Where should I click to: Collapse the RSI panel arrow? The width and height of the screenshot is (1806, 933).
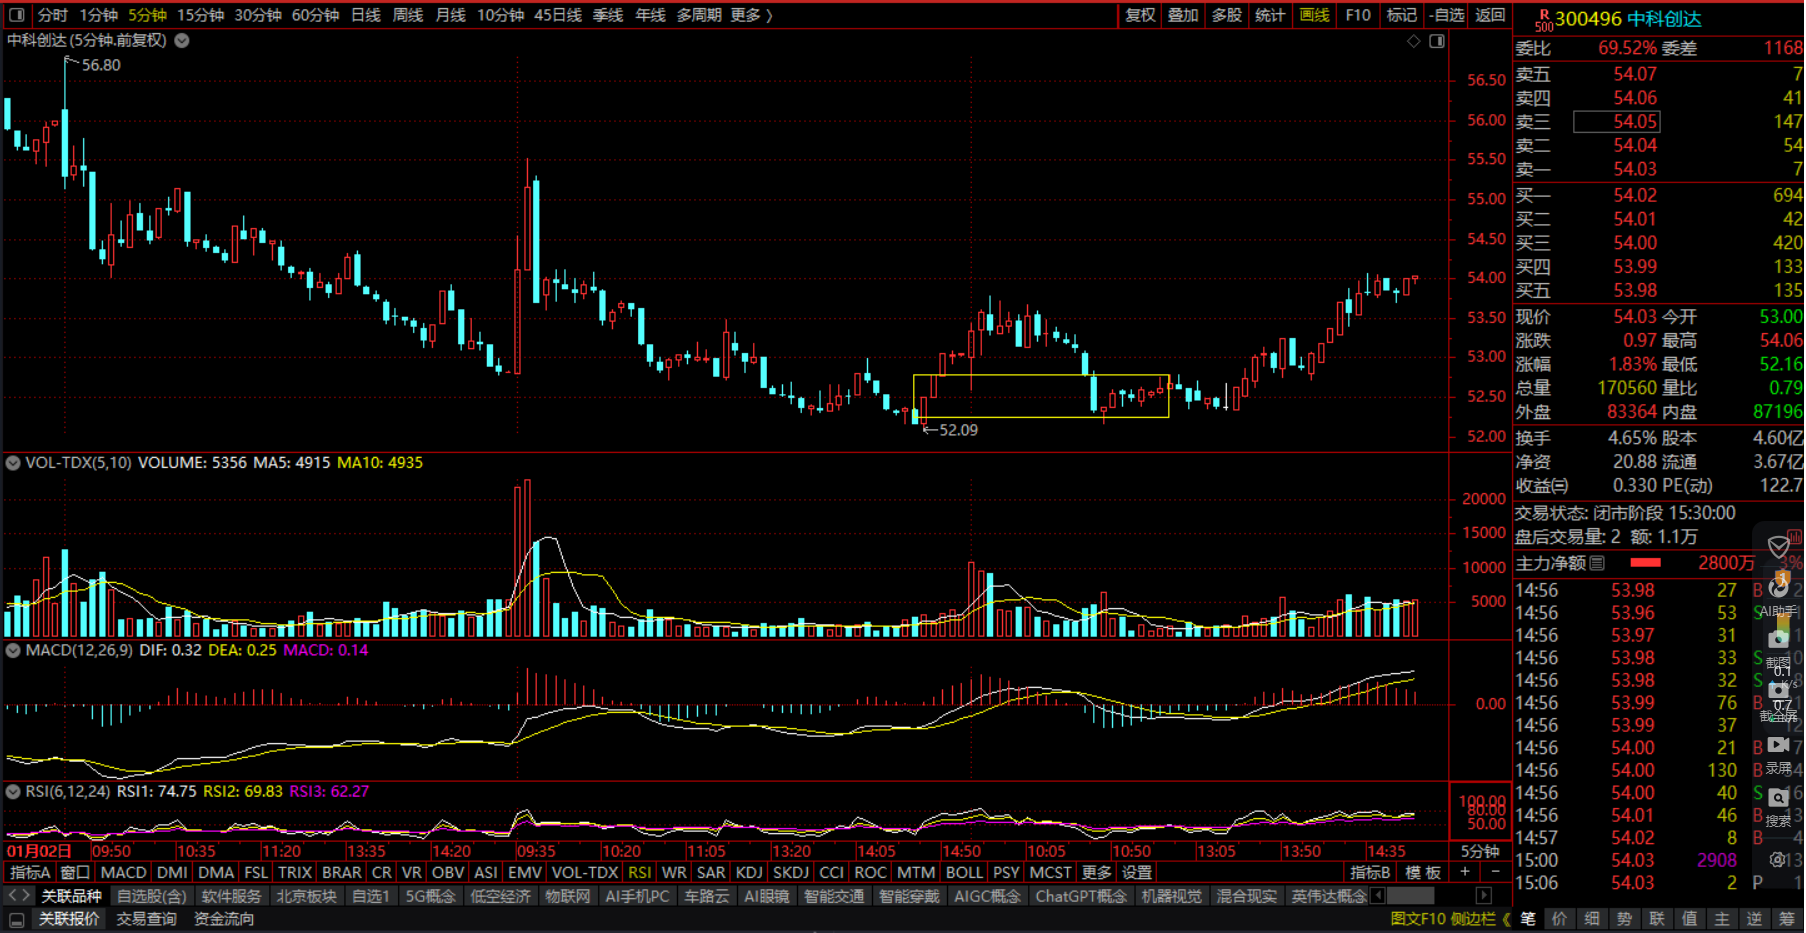tap(13, 791)
